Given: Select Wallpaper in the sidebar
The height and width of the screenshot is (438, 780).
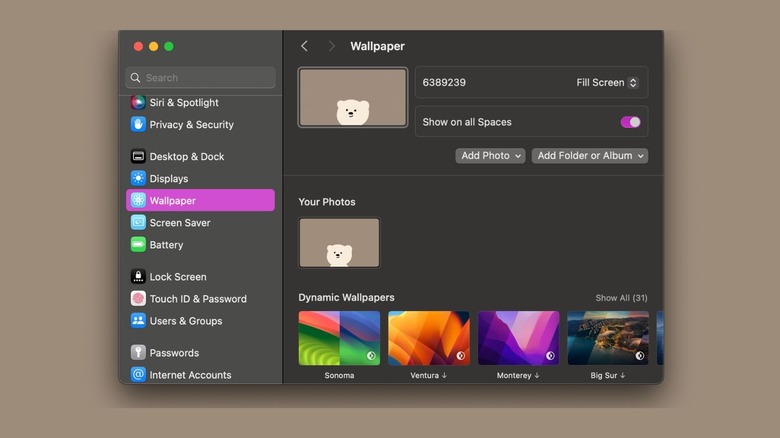Looking at the screenshot, I should (x=200, y=200).
